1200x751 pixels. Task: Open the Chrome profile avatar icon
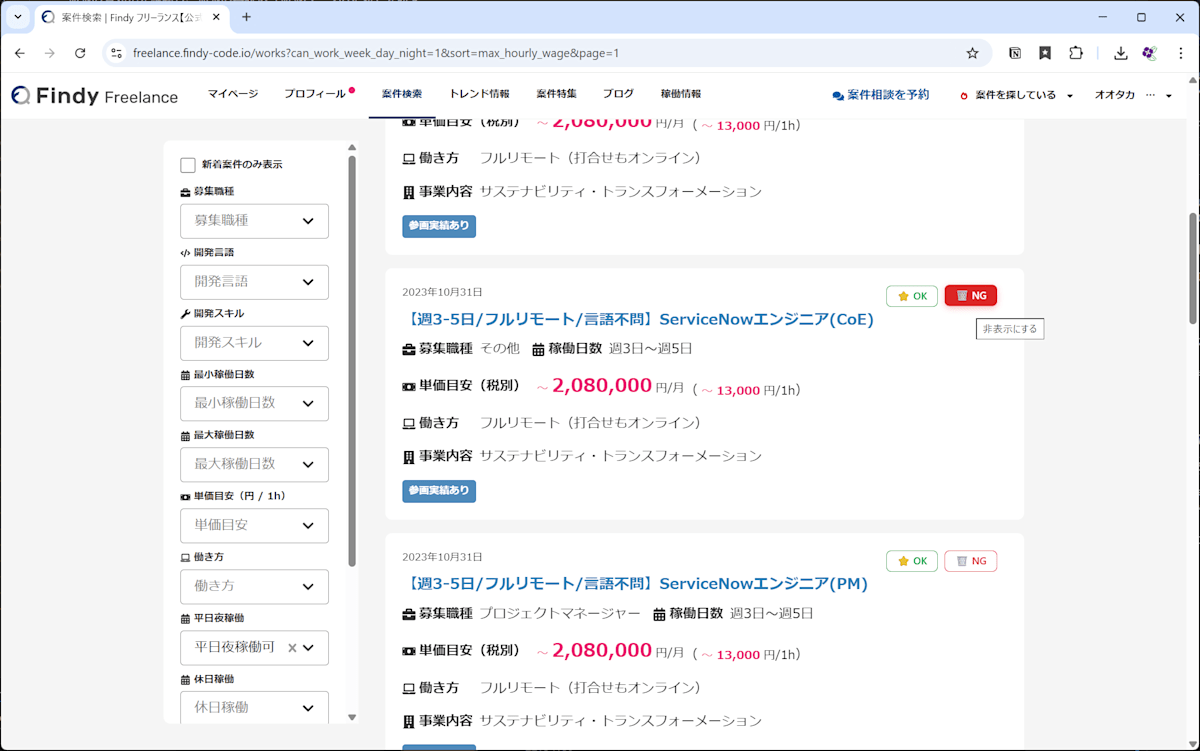click(1150, 53)
